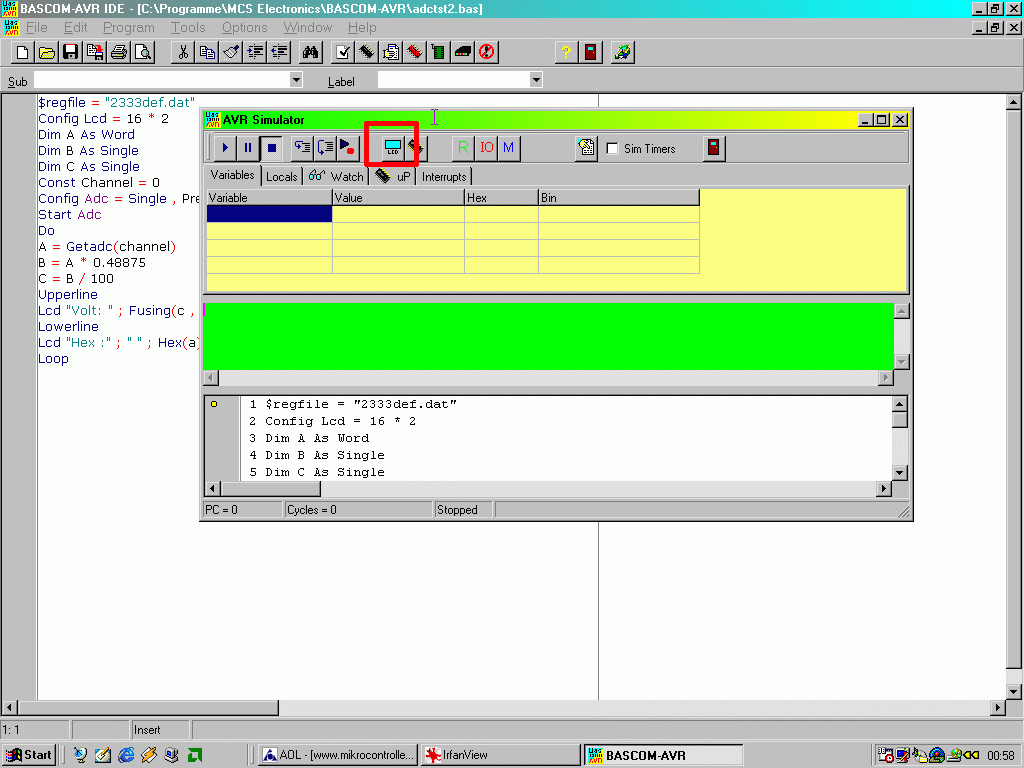1024x768 pixels.
Task: Open the Program menu
Action: tap(129, 27)
